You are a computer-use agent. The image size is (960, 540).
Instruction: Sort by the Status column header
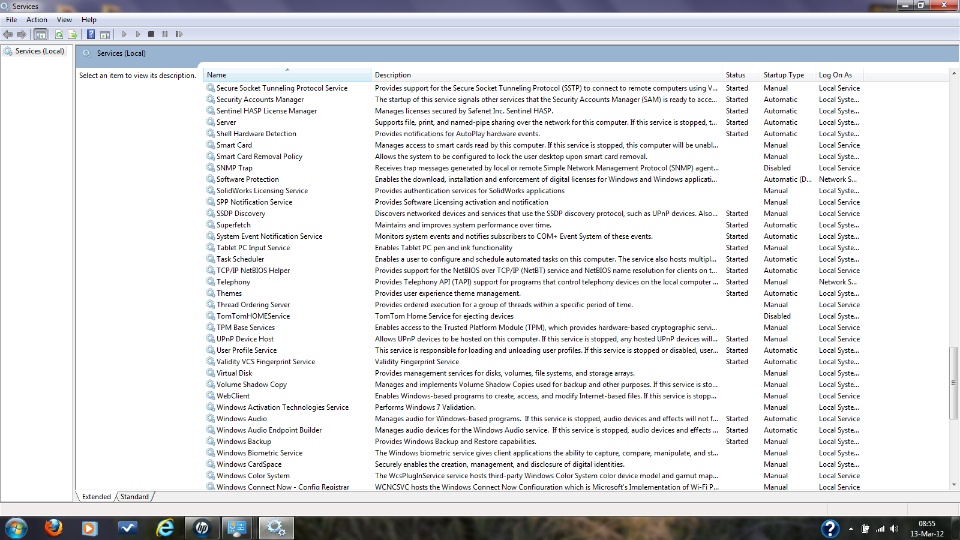pos(741,75)
